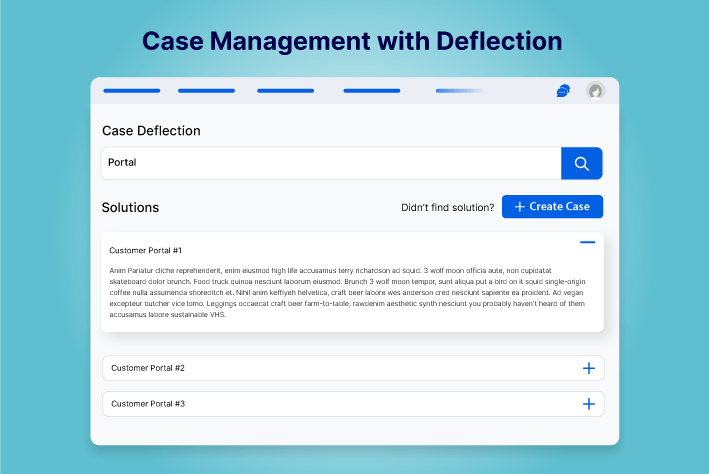Select the first navigation bar item
Viewport: 709px width, 474px height.
(131, 91)
